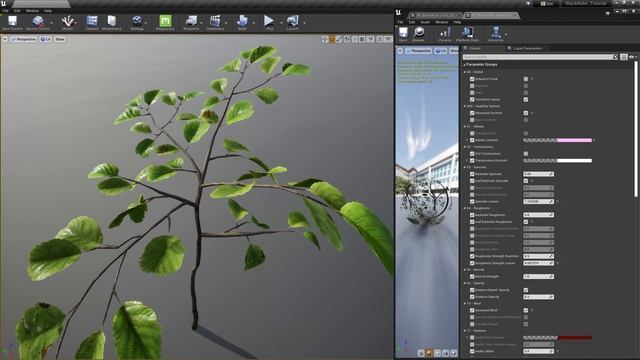The height and width of the screenshot is (360, 640).
Task: Open Edit menu in main editor
Action: (17, 11)
